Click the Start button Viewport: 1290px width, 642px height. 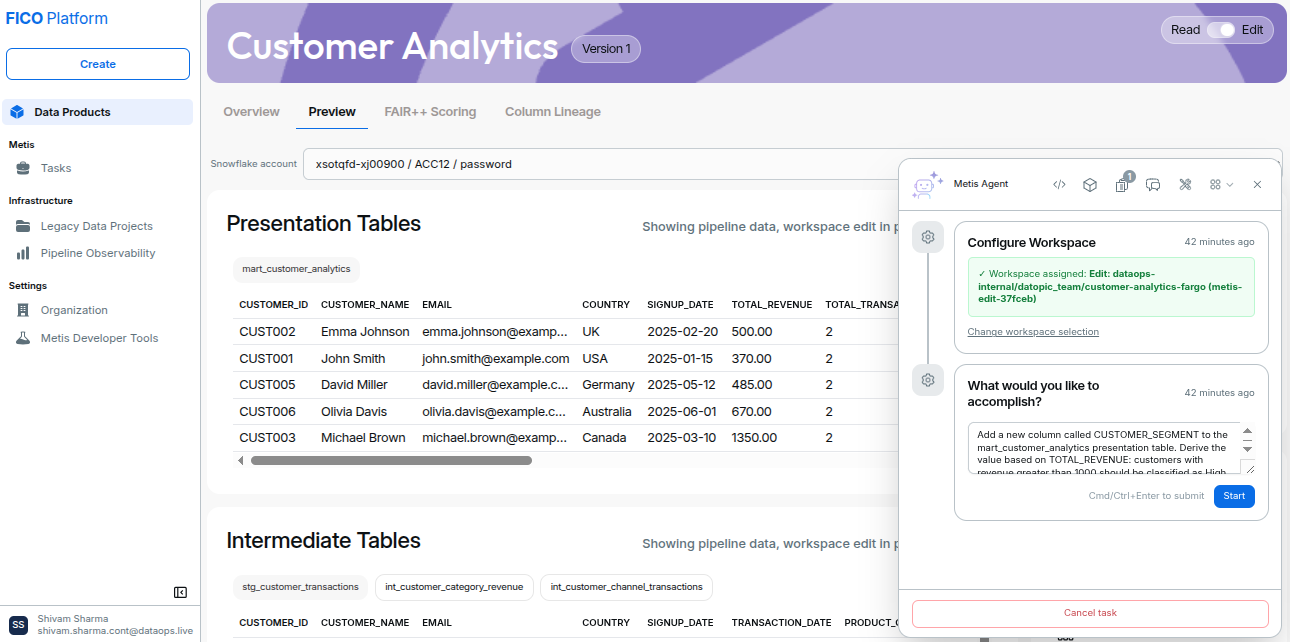(1234, 496)
